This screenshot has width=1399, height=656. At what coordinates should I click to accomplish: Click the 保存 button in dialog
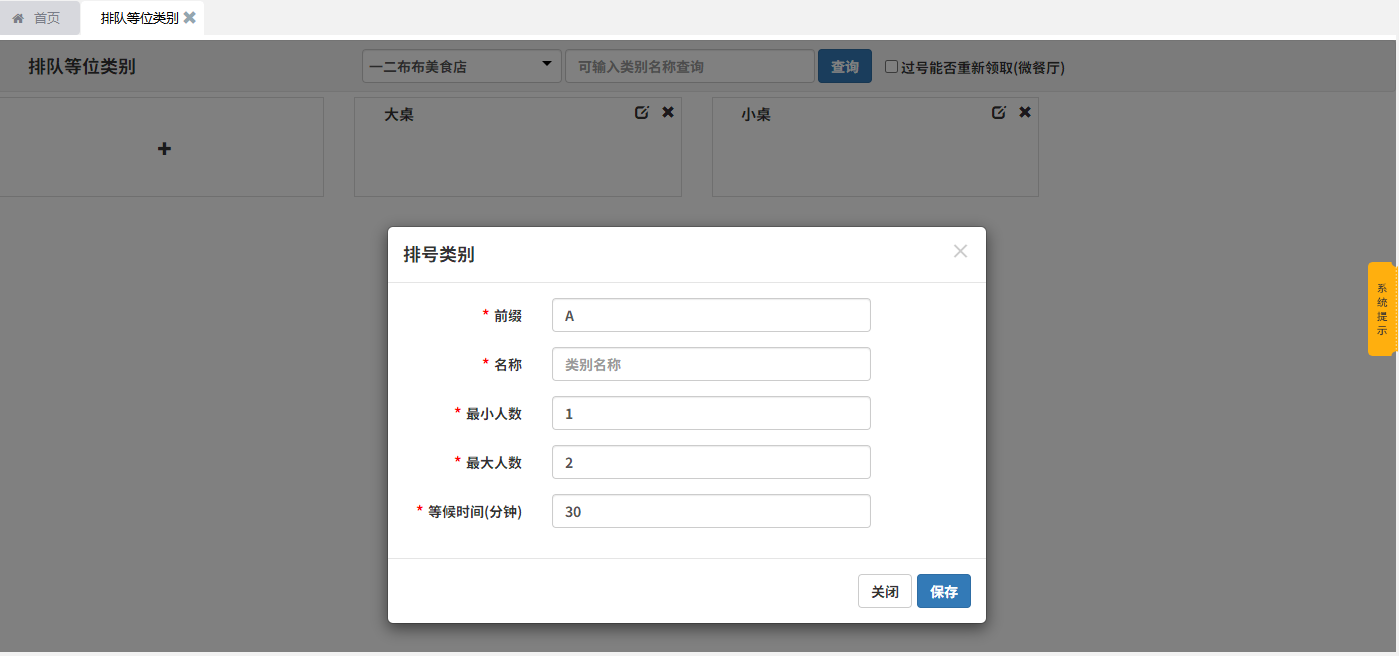coord(944,591)
